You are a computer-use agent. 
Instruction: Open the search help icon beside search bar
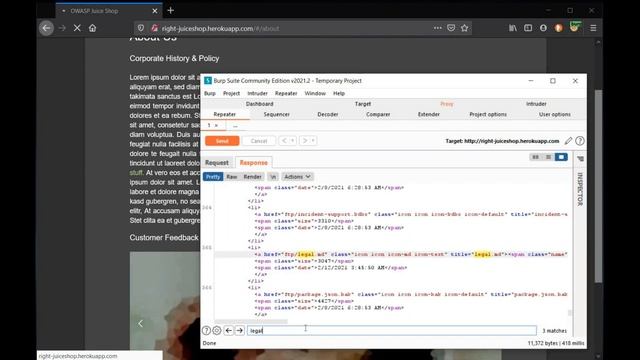(x=206, y=331)
